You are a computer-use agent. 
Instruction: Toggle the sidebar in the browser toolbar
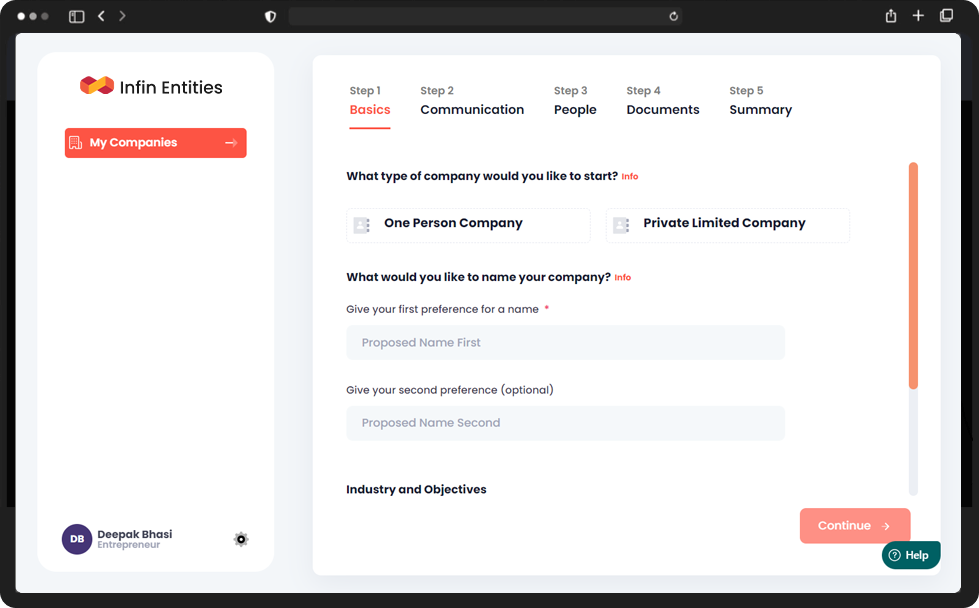point(75,15)
